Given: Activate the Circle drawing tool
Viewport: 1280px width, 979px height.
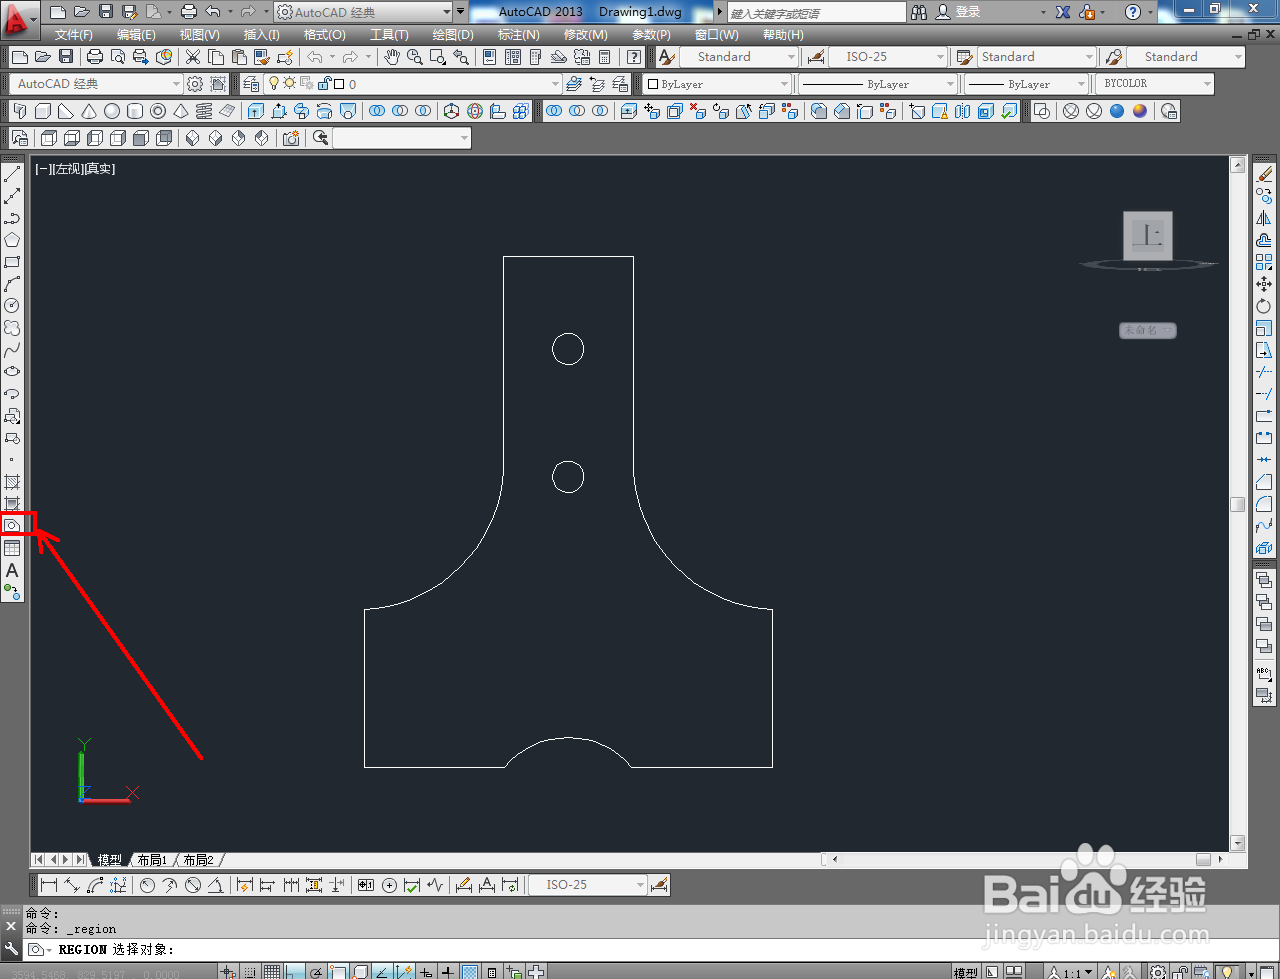Looking at the screenshot, I should tap(12, 306).
